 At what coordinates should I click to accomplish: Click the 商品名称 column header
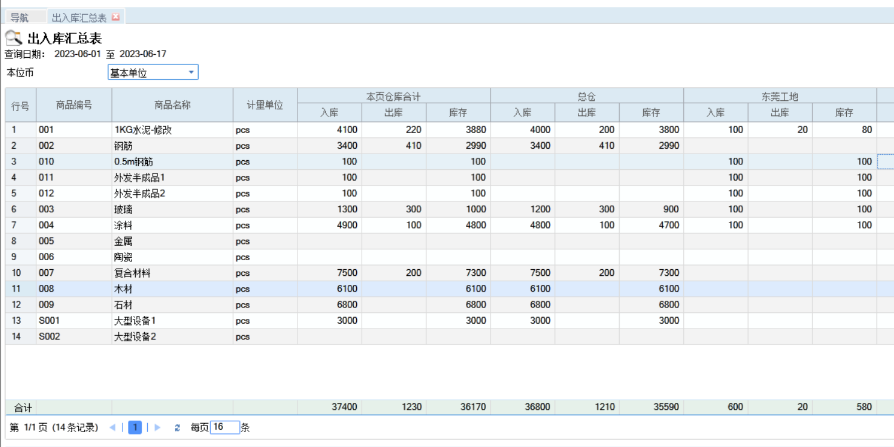[x=172, y=105]
